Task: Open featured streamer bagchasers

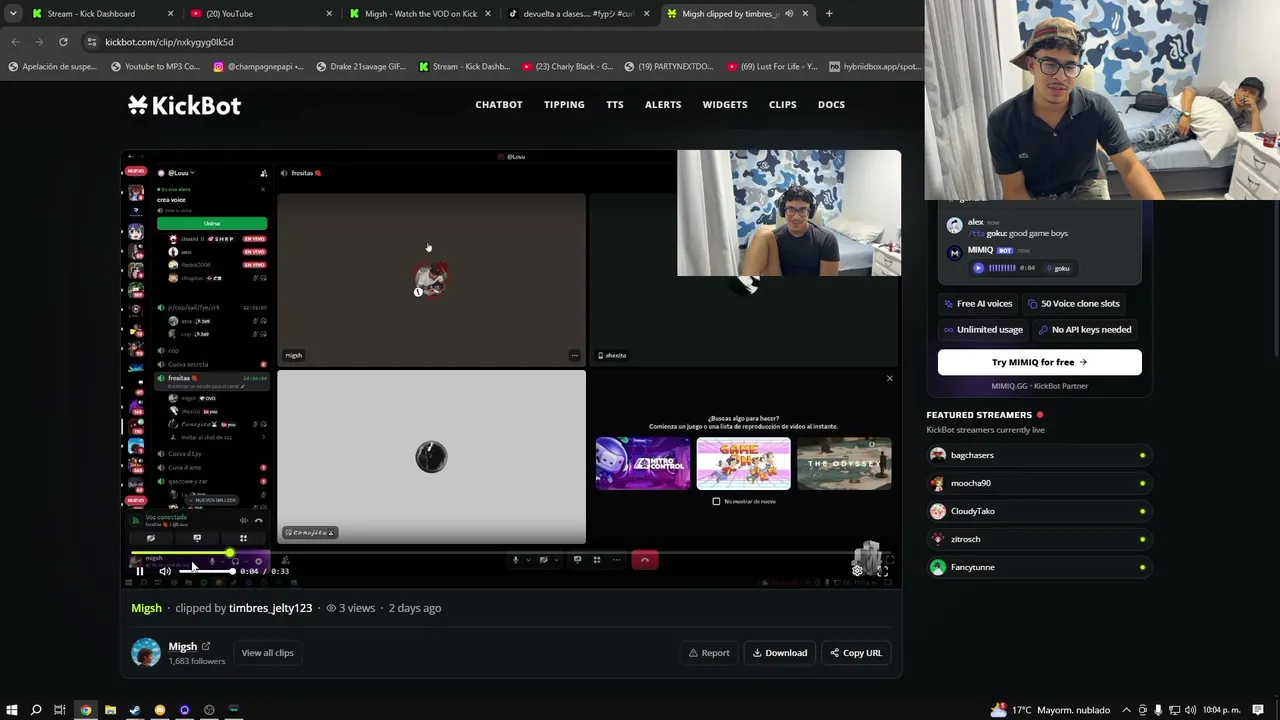Action: click(1038, 455)
